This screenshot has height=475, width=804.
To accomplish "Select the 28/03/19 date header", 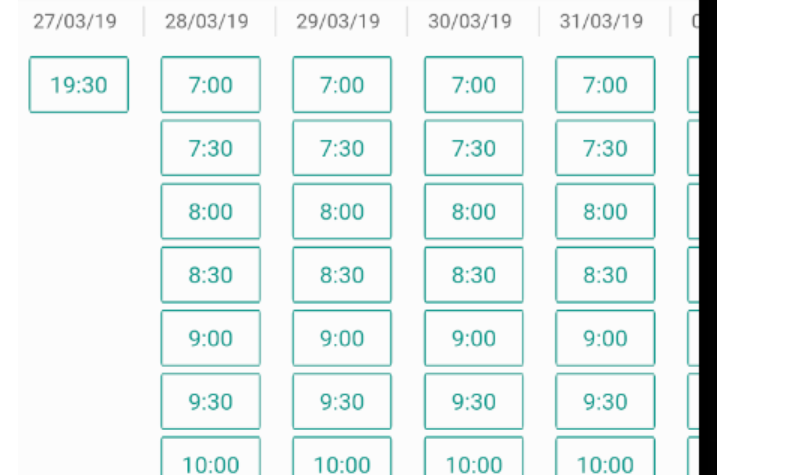I will 207,21.
